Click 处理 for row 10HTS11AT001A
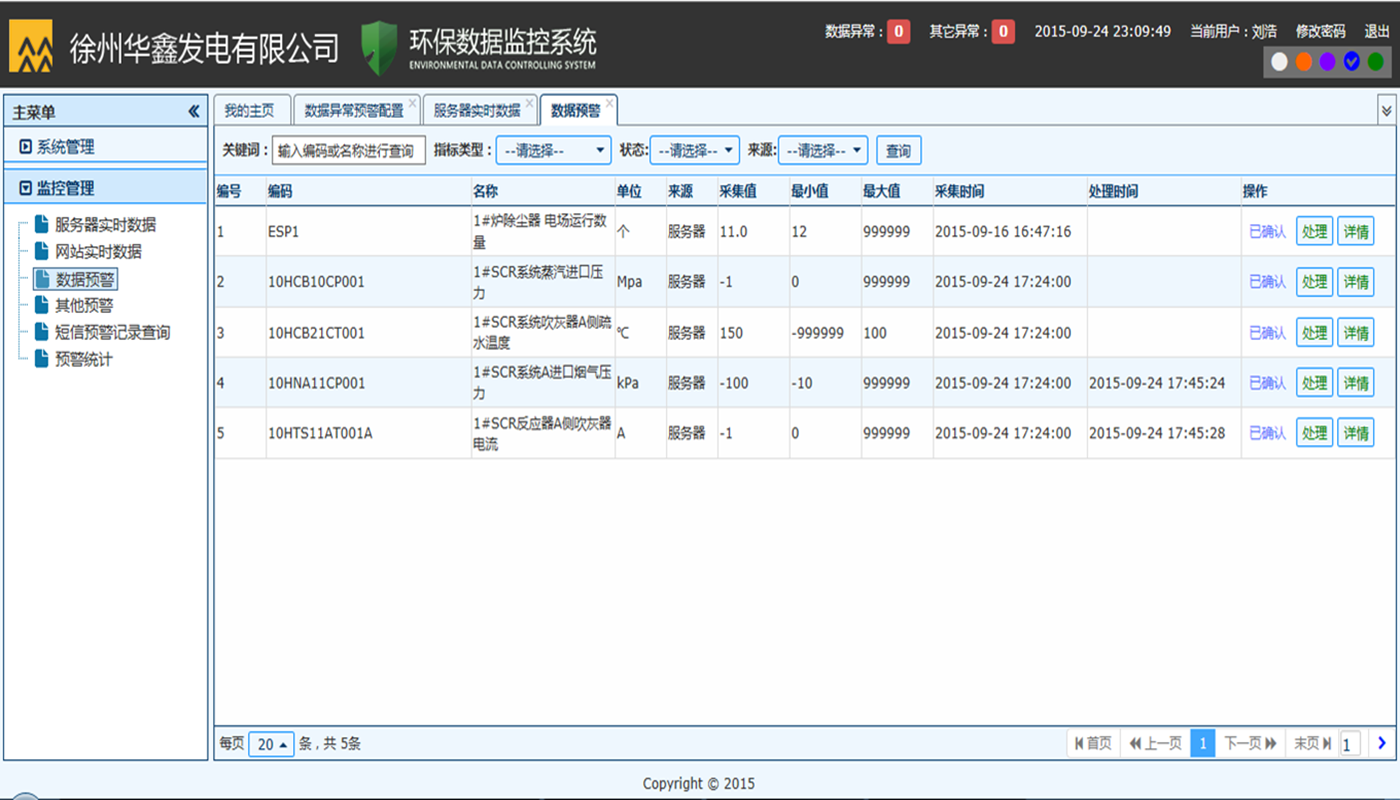This screenshot has width=1400, height=800. pyautogui.click(x=1314, y=433)
